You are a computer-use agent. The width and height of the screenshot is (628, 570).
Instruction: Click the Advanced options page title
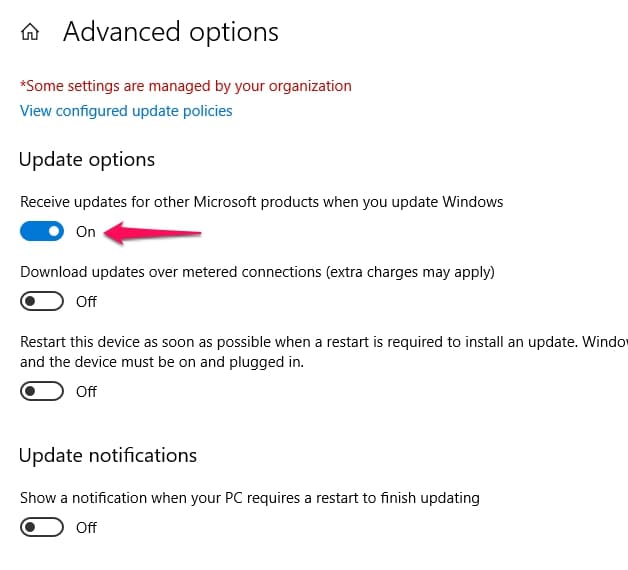click(x=171, y=32)
